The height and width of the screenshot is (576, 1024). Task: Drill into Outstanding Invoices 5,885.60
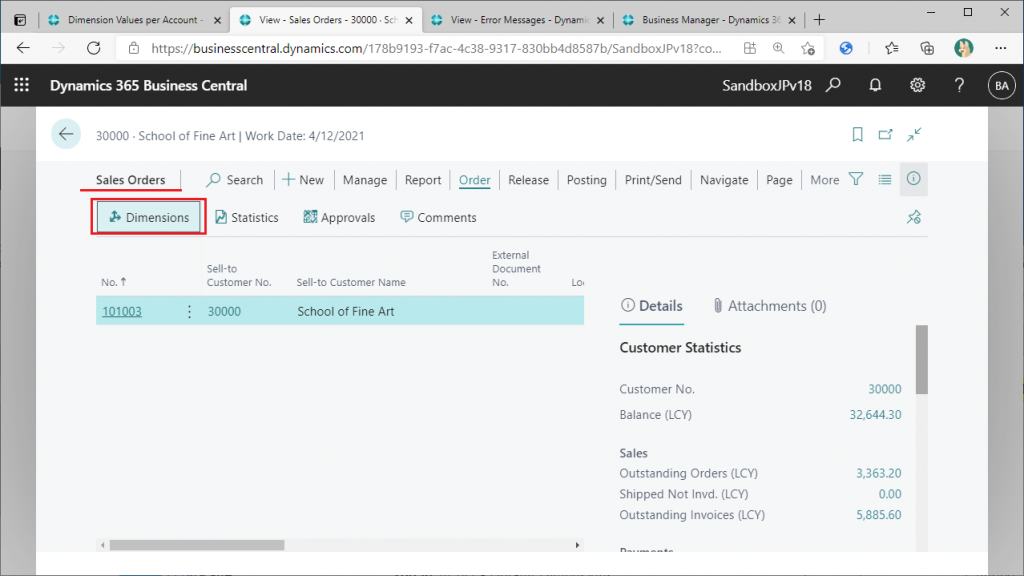click(x=878, y=515)
